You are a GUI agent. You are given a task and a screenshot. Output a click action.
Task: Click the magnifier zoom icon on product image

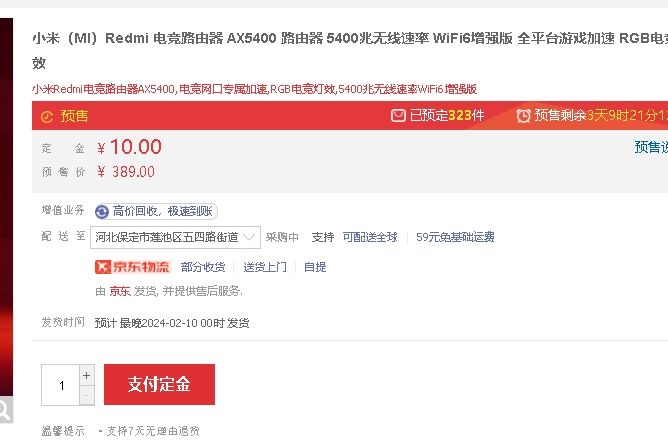click(x=4, y=410)
